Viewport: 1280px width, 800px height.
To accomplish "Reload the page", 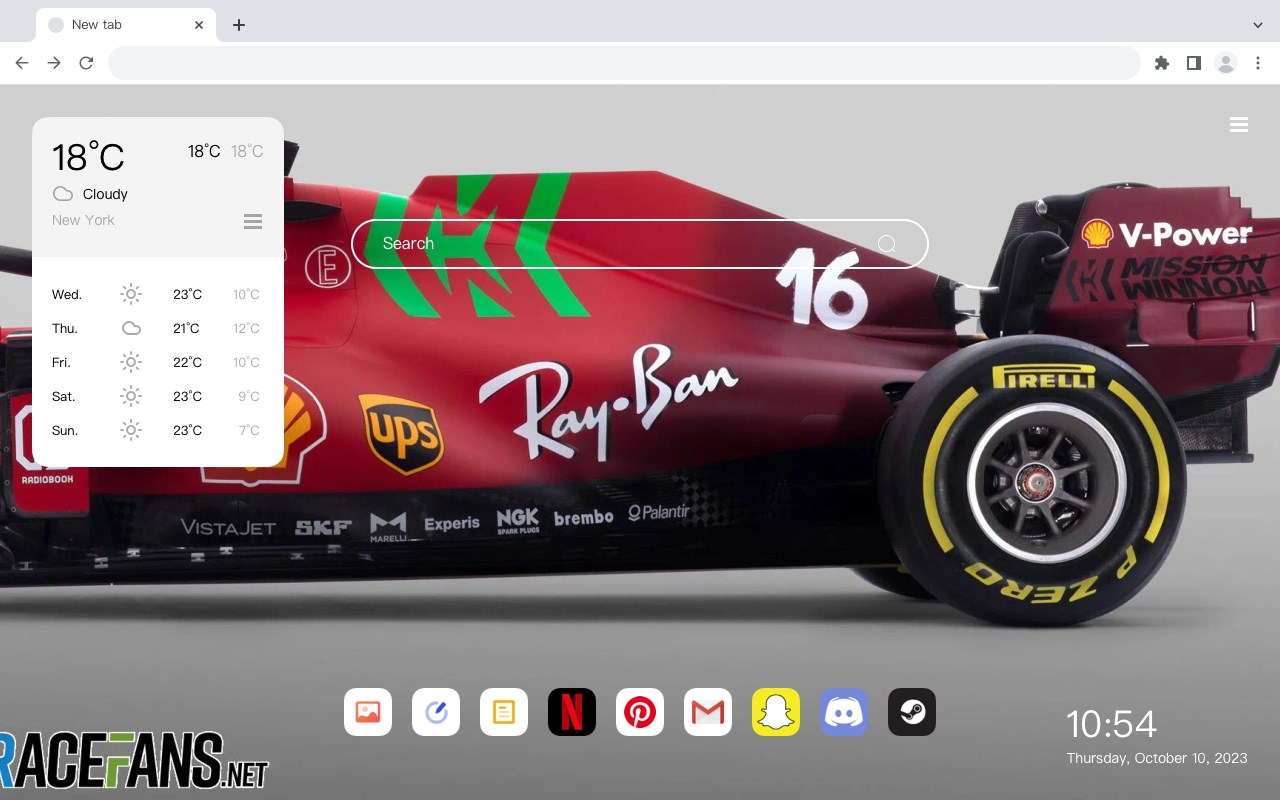I will click(86, 63).
